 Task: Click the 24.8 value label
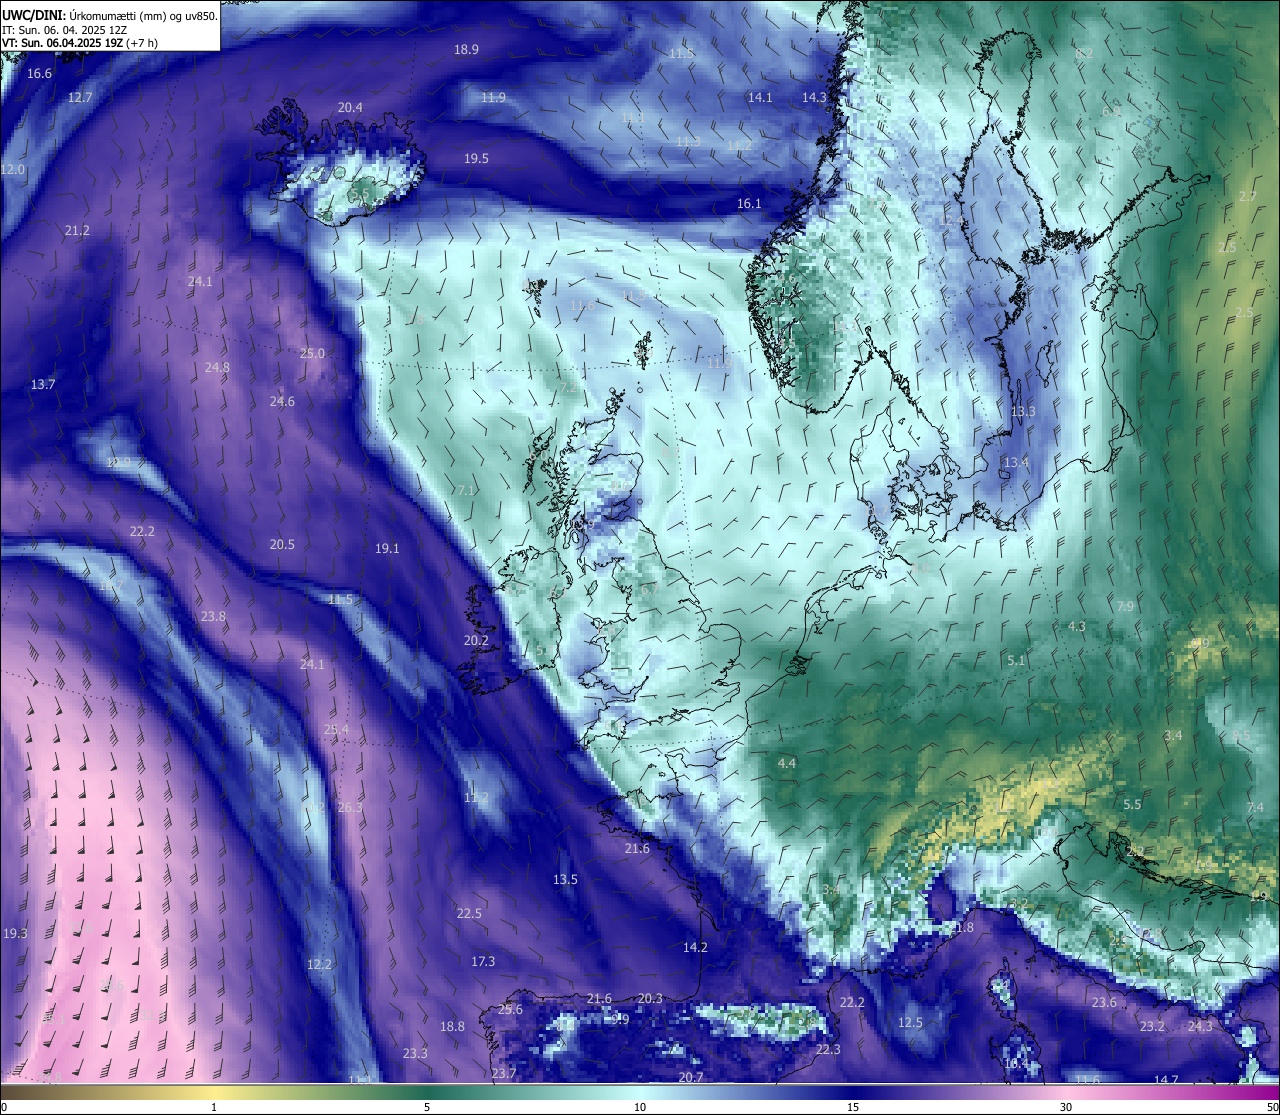(217, 367)
